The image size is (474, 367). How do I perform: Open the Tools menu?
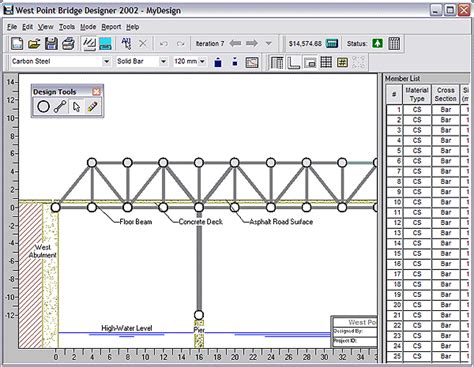pyautogui.click(x=67, y=27)
